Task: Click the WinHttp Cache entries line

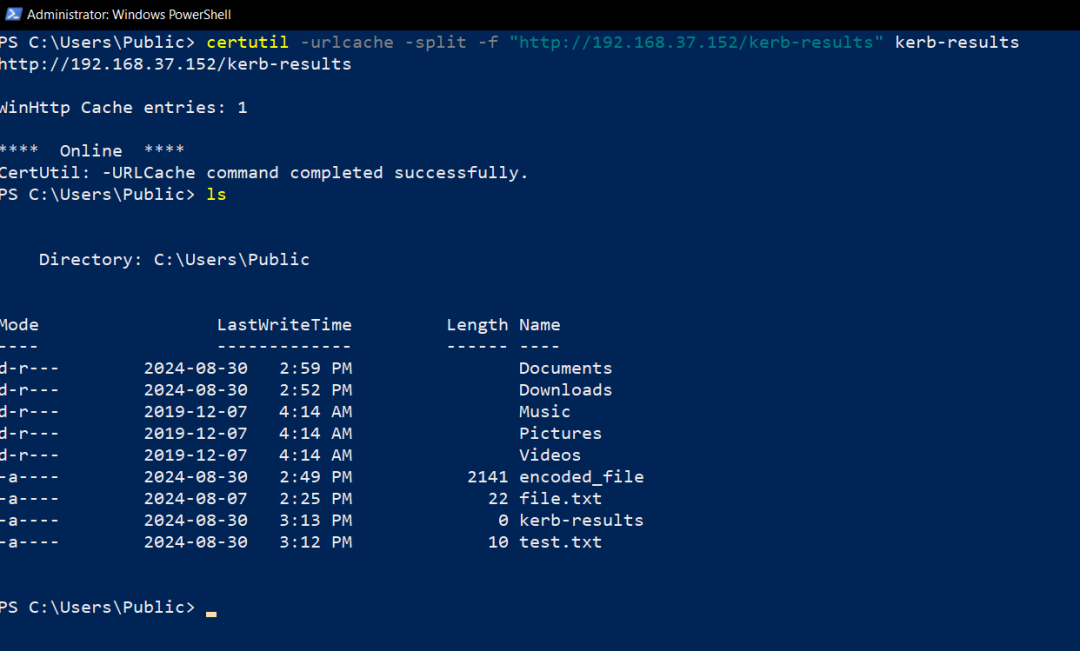Action: click(x=125, y=107)
